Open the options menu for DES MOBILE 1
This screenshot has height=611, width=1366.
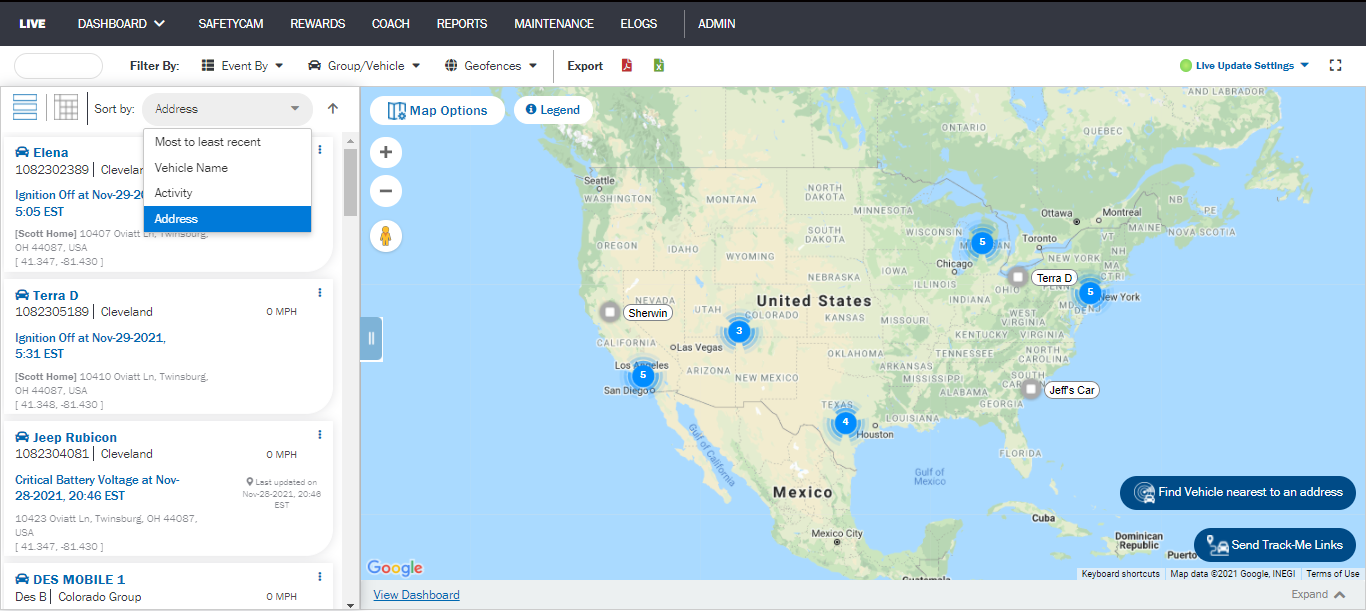(320, 577)
